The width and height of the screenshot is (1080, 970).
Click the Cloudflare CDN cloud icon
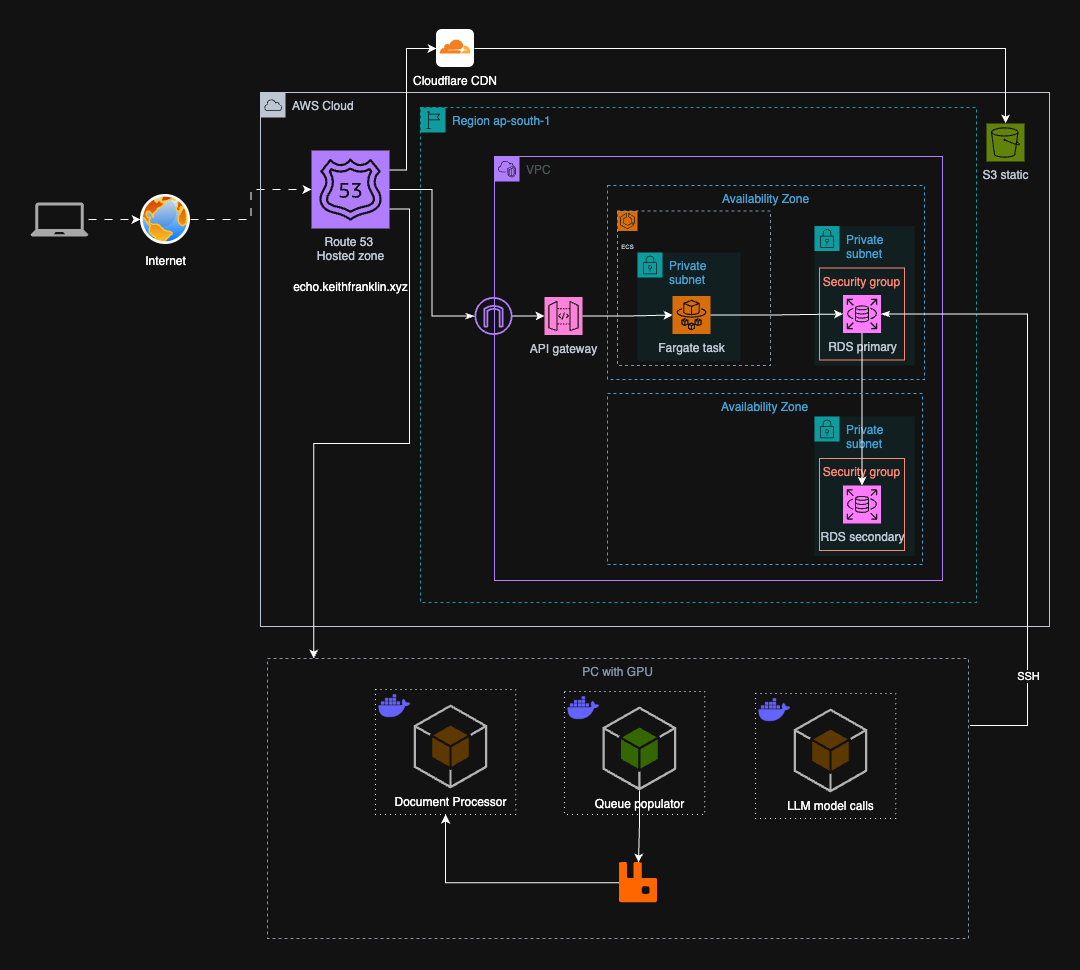coord(455,48)
